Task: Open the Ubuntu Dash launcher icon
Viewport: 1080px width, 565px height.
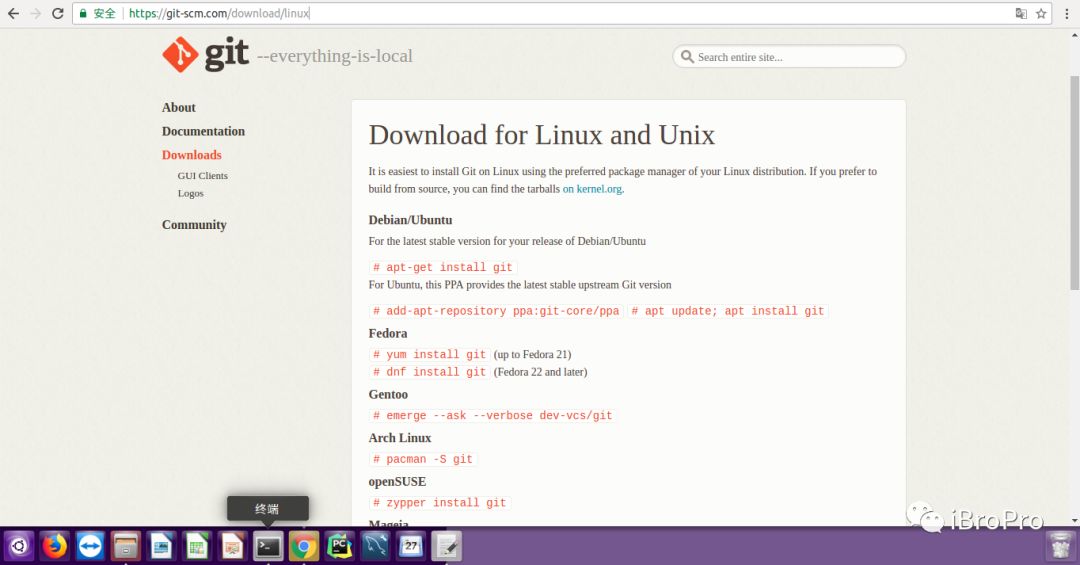Action: click(x=19, y=547)
